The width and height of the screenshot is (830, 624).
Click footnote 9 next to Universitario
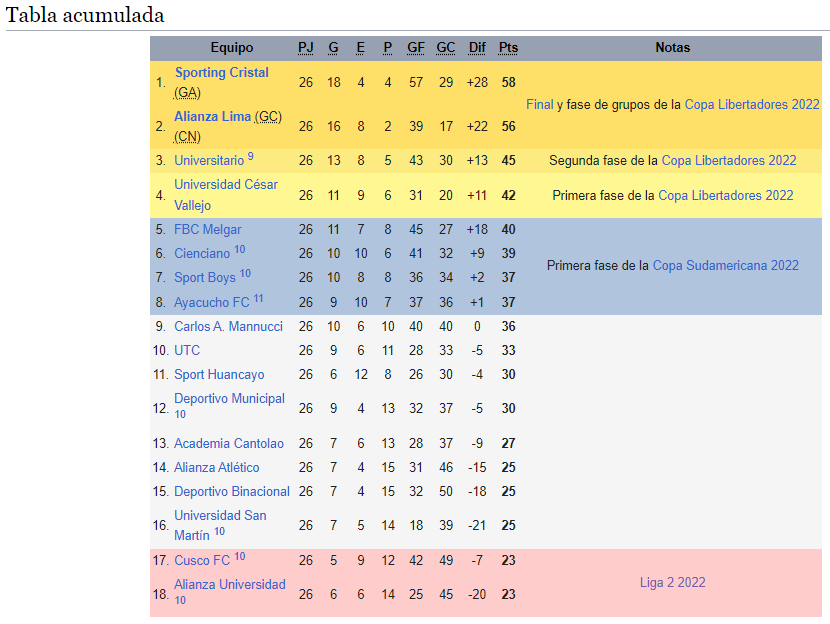[x=250, y=157]
